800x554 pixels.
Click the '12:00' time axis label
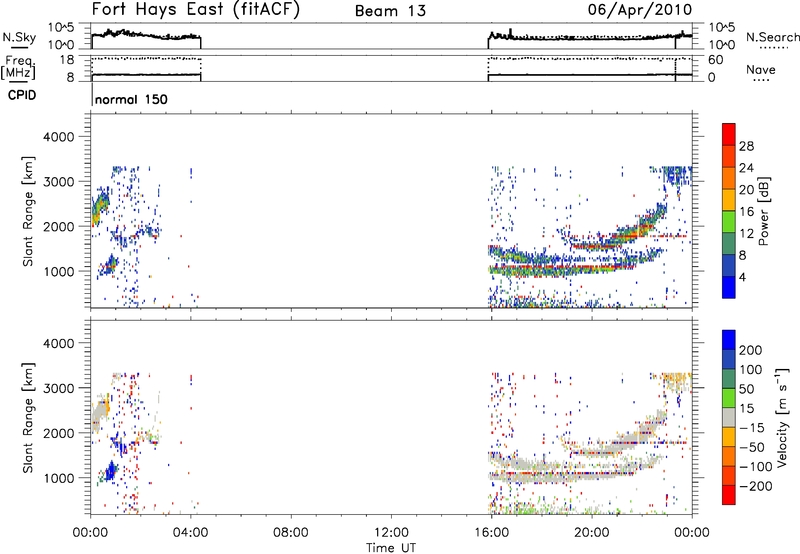click(x=391, y=533)
